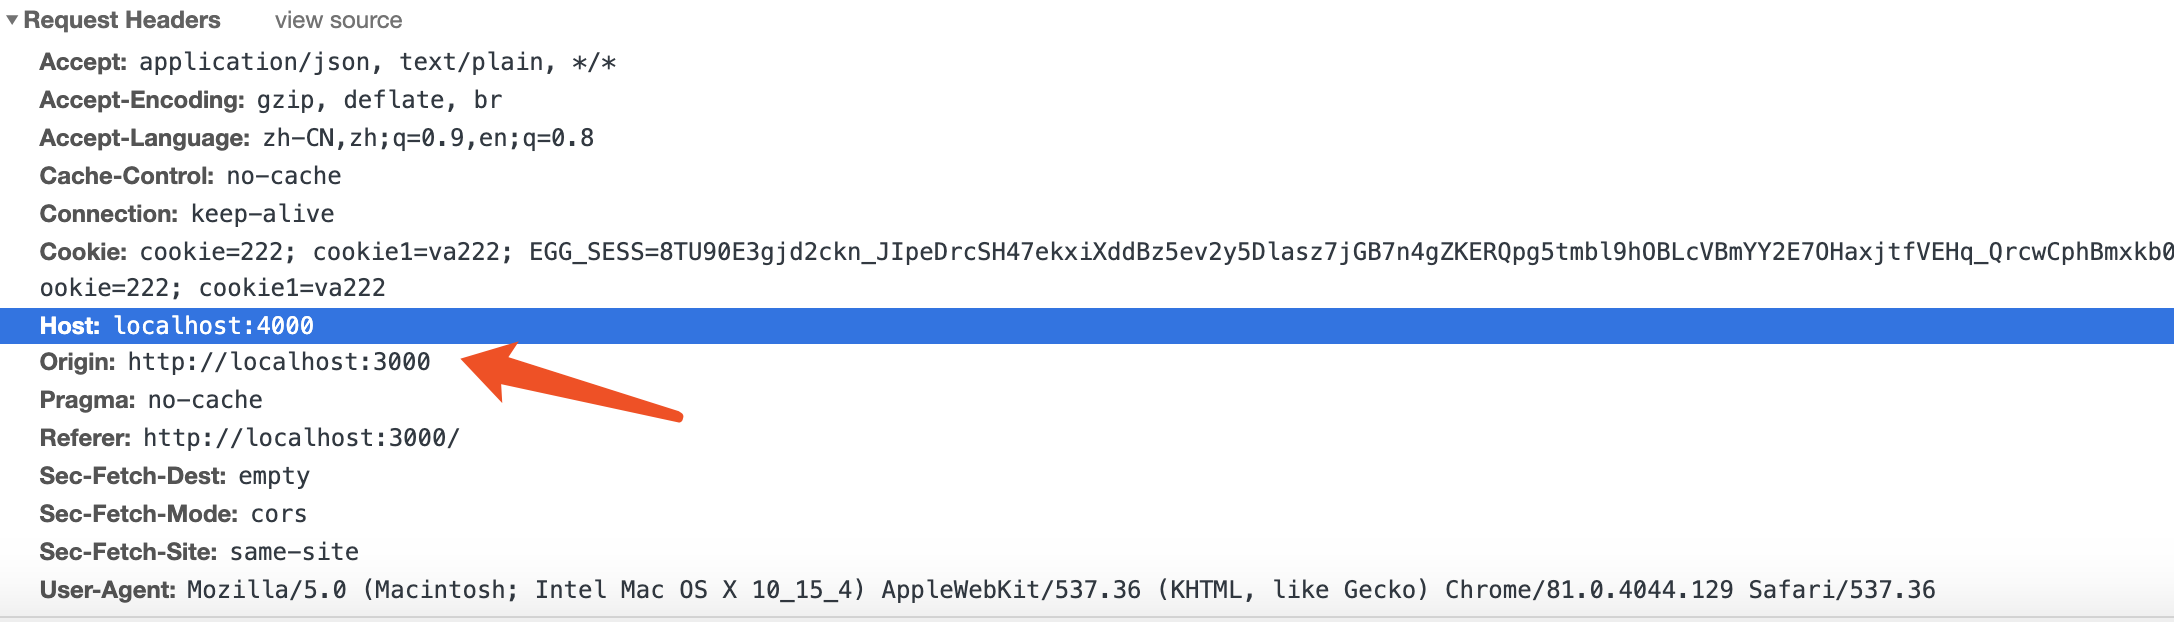Click the EGG_SESS cookie value text
The height and width of the screenshot is (622, 2174).
coord(1351,252)
